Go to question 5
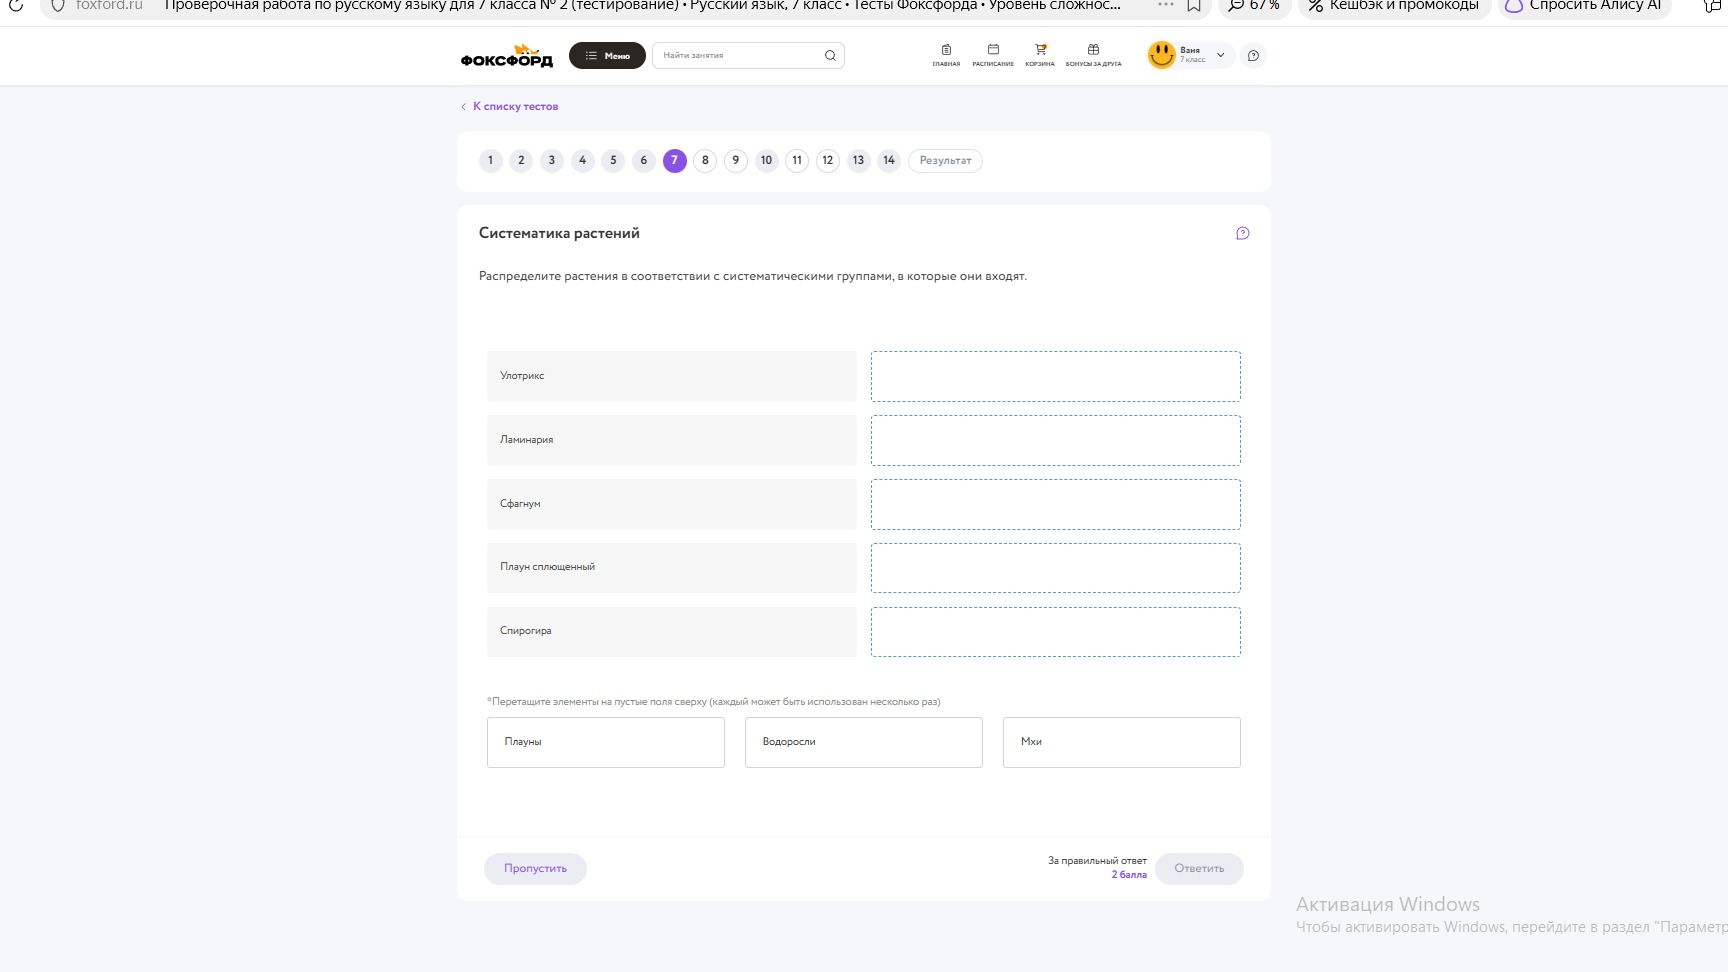The image size is (1728, 972). click(613, 161)
